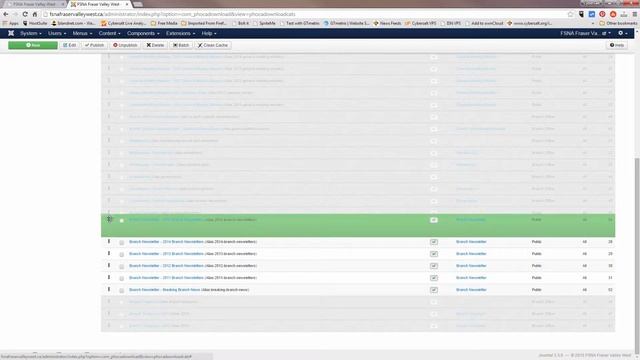
Task: Open Branch Newsletter - 2014 Branch Newsletters title
Action: tap(166, 242)
